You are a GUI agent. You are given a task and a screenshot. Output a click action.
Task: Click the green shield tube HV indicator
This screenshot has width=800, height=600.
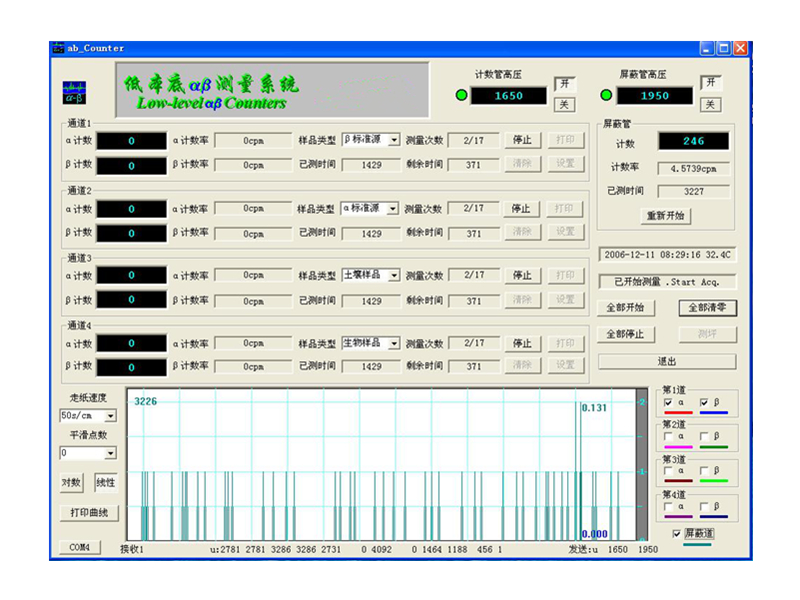[x=606, y=95]
